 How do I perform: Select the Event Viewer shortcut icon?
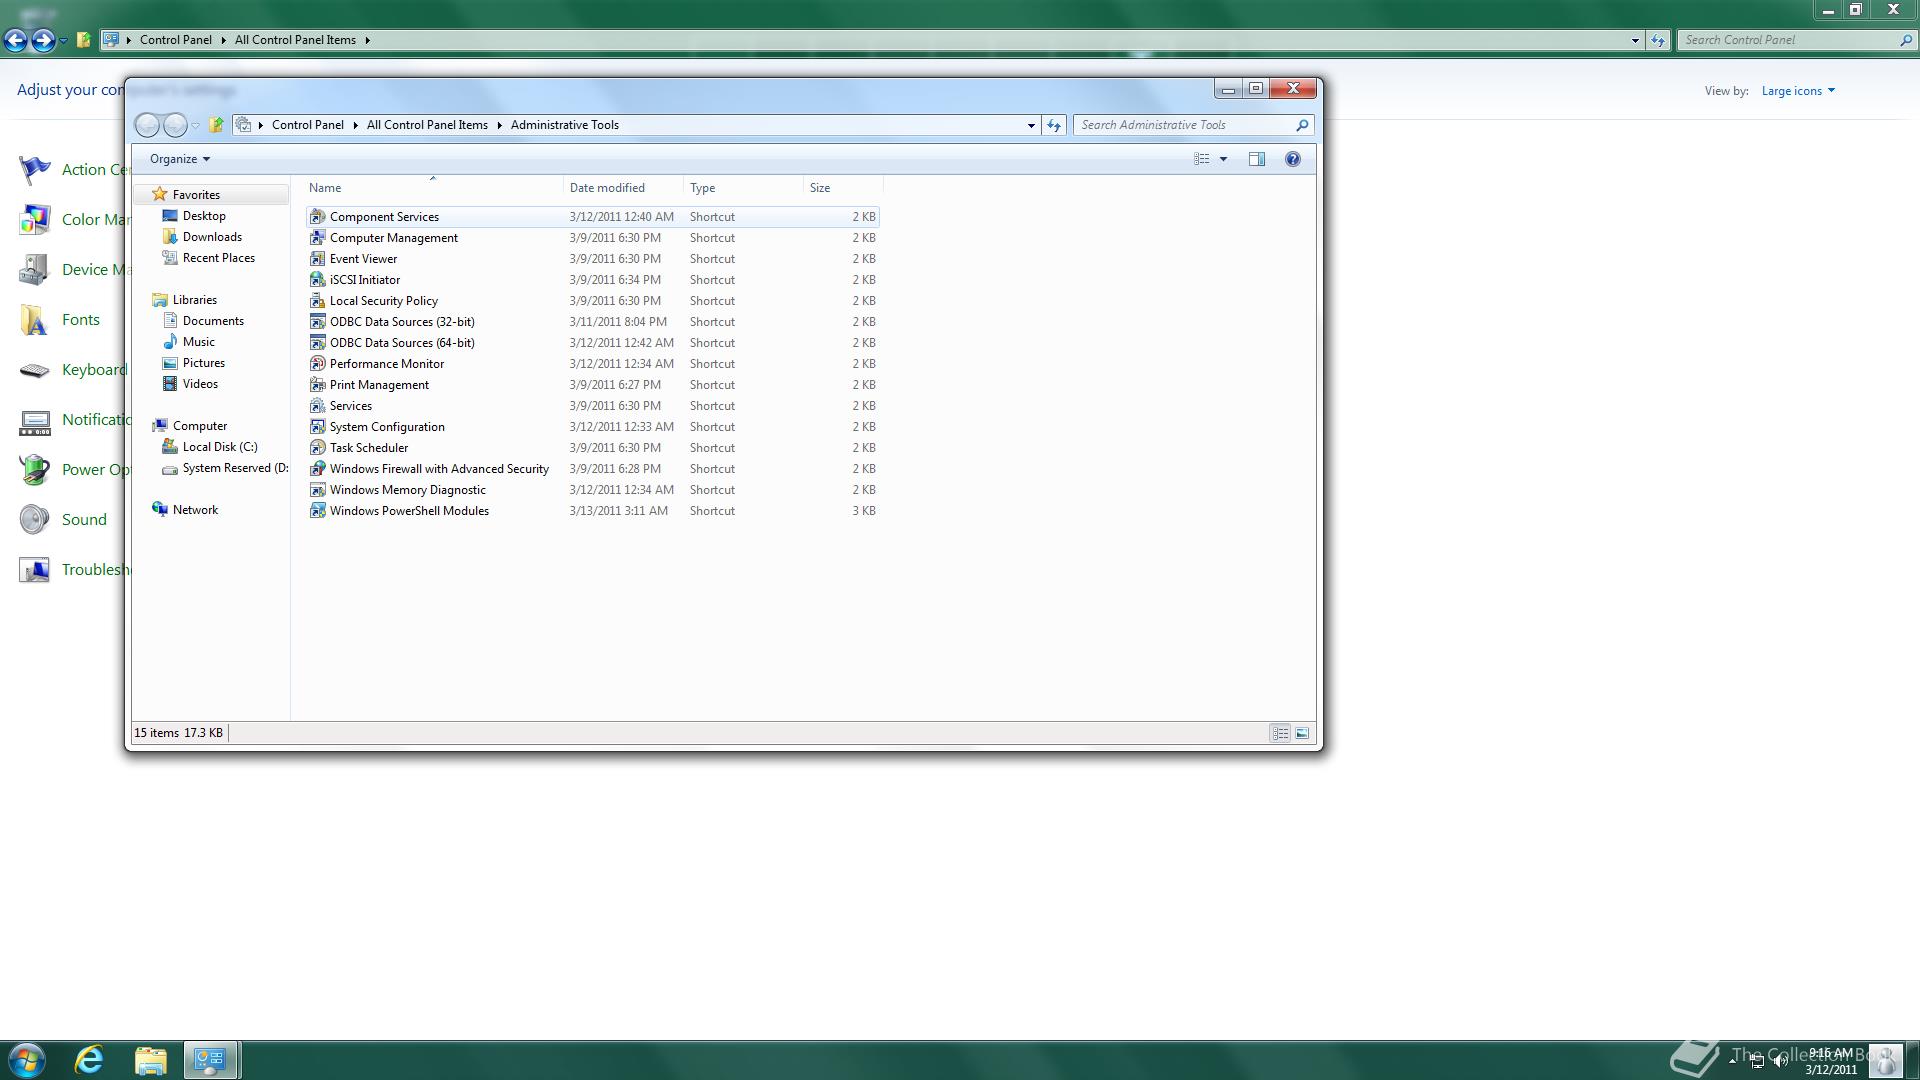coord(317,259)
